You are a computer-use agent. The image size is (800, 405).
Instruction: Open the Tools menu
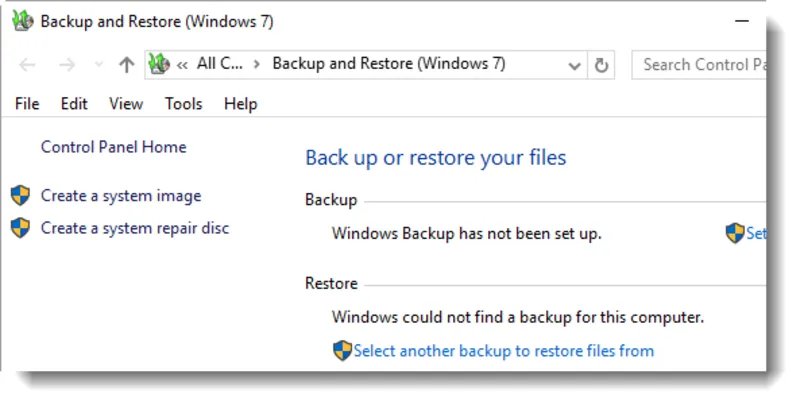[184, 104]
